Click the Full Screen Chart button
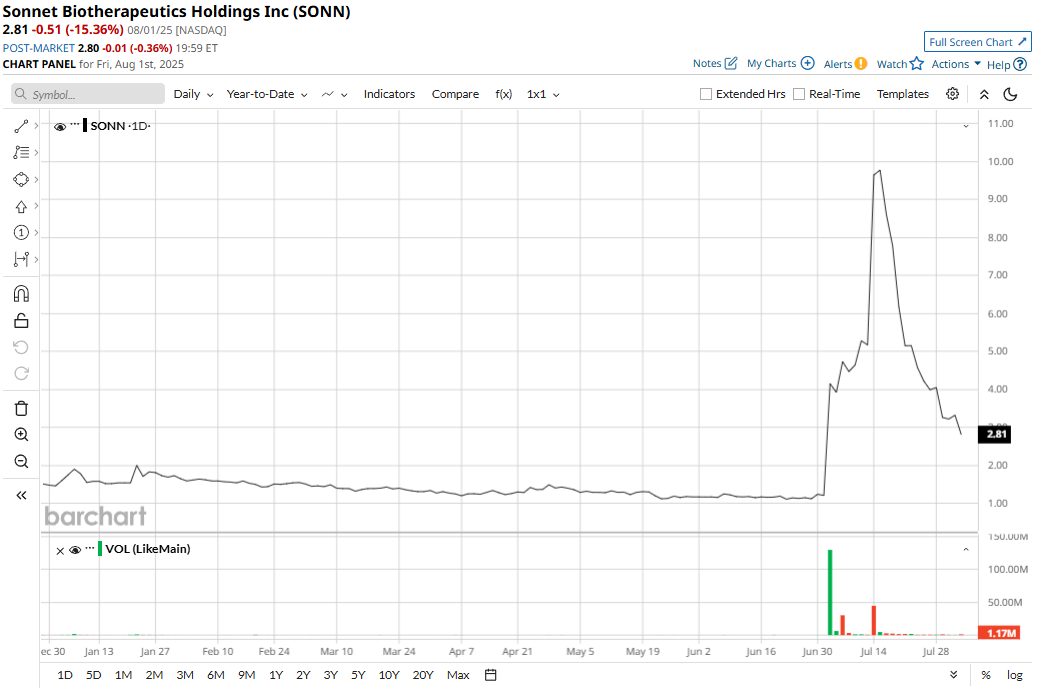Screen dimensions: 1043x694 click(x=977, y=41)
